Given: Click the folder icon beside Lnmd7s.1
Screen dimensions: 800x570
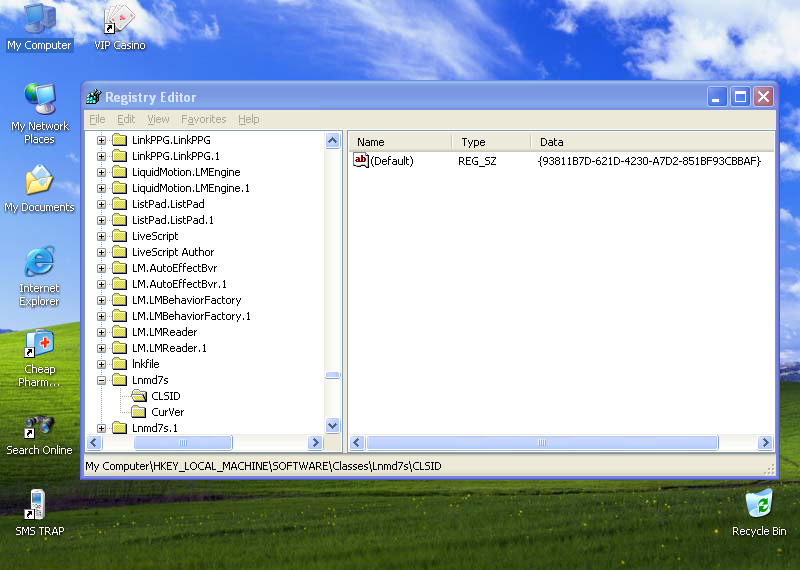Looking at the screenshot, I should (x=119, y=428).
